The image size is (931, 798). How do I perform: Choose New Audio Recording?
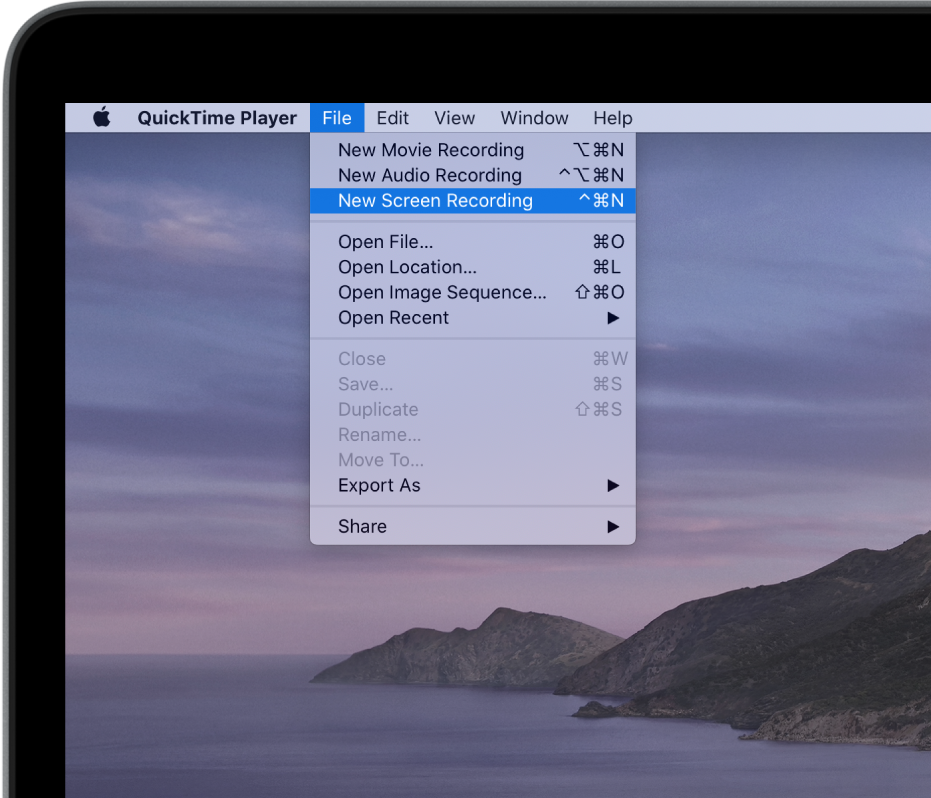click(x=430, y=175)
